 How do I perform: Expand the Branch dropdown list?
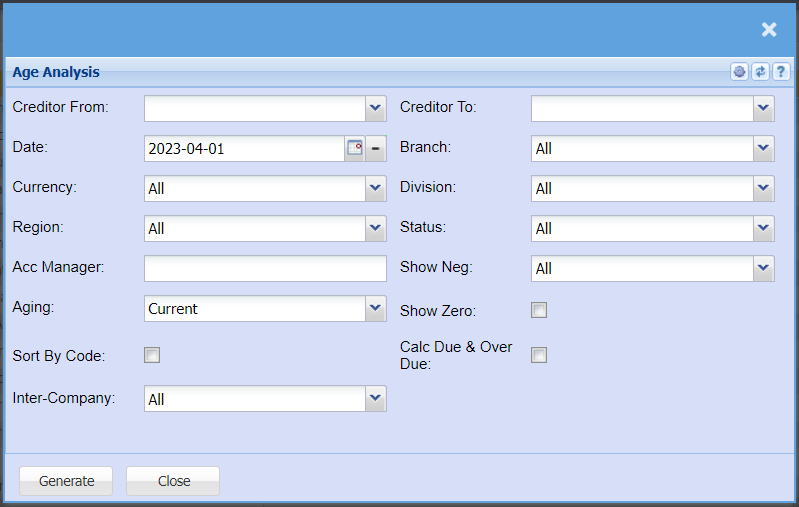763,148
